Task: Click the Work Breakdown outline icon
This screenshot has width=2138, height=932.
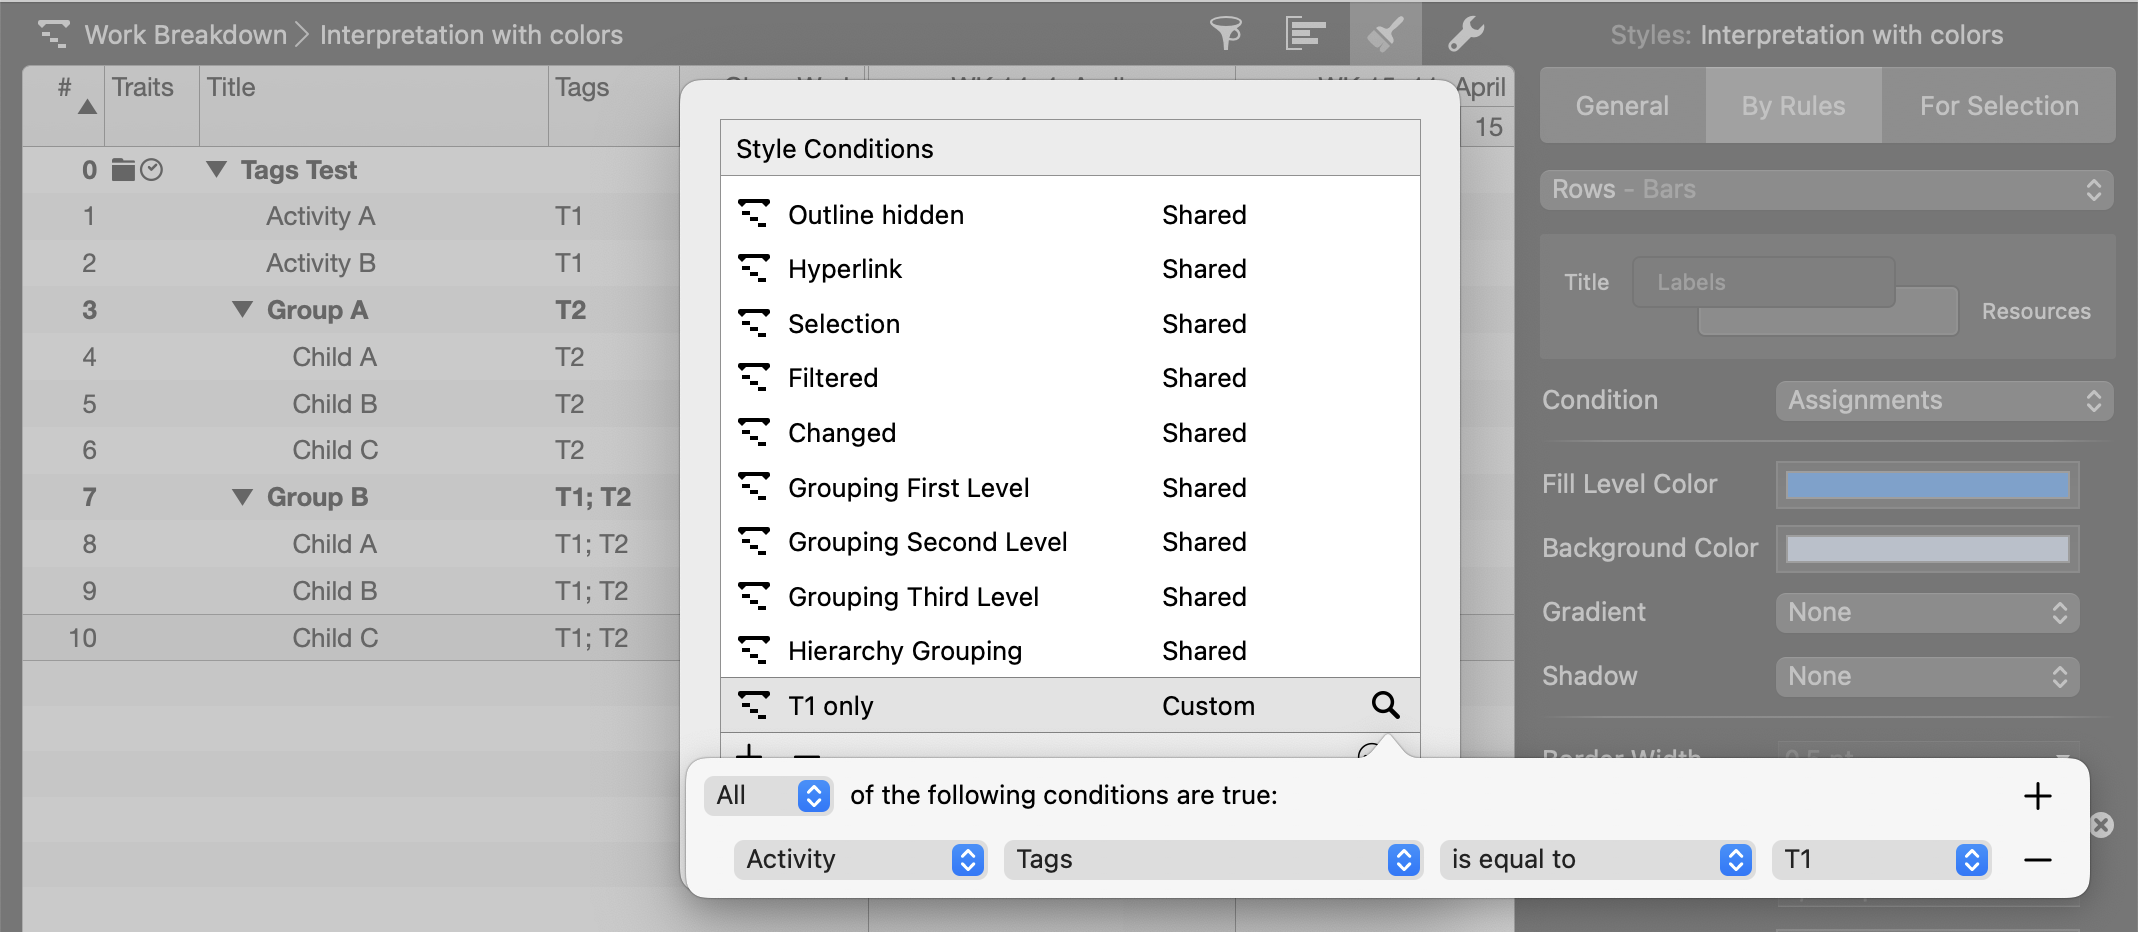Action: (x=53, y=34)
